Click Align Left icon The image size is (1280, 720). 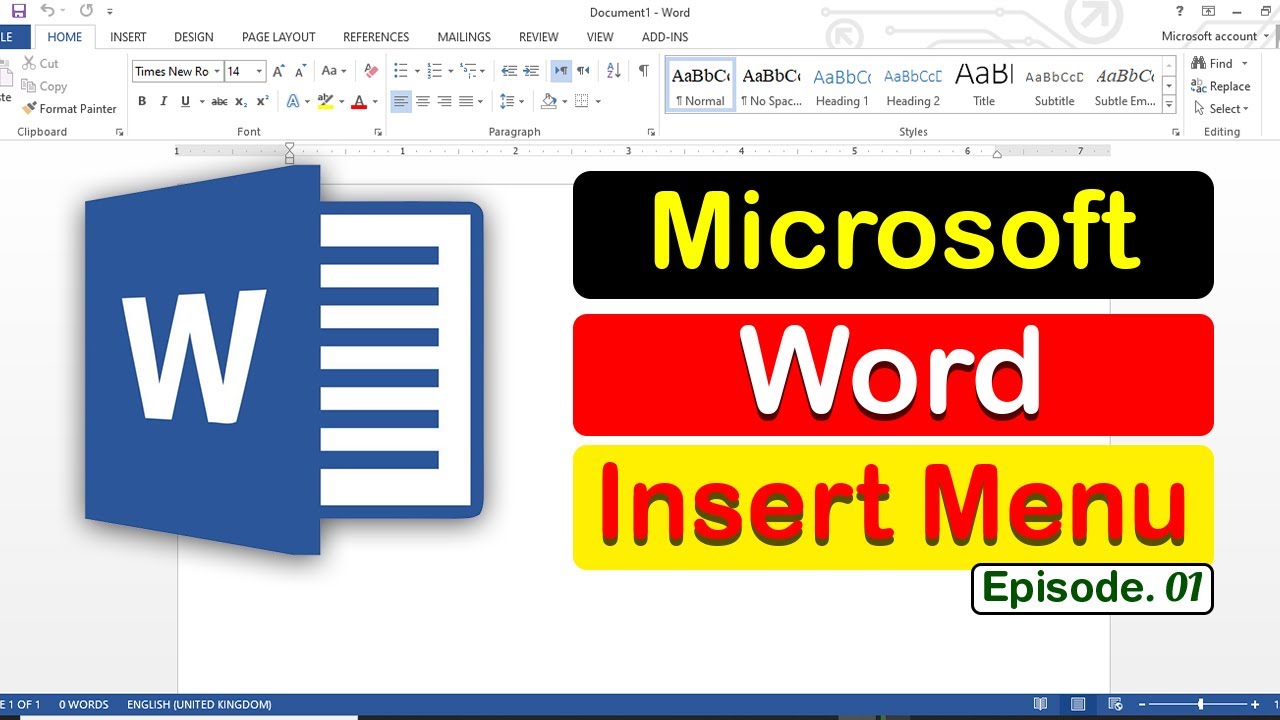tap(401, 101)
